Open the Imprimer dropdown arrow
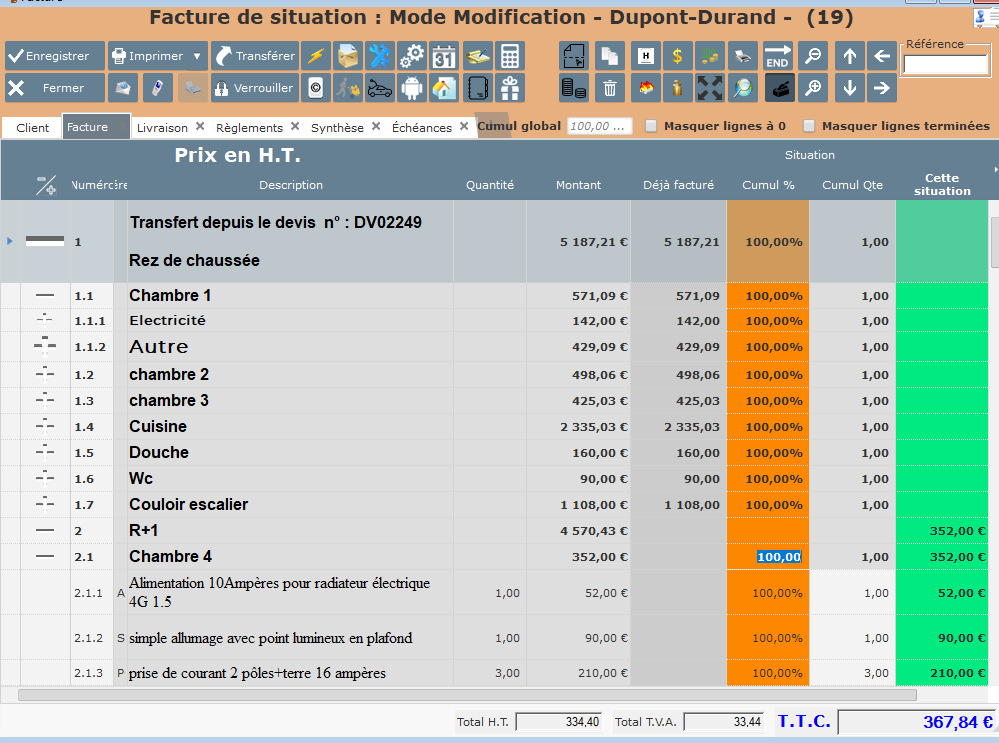 coord(197,57)
